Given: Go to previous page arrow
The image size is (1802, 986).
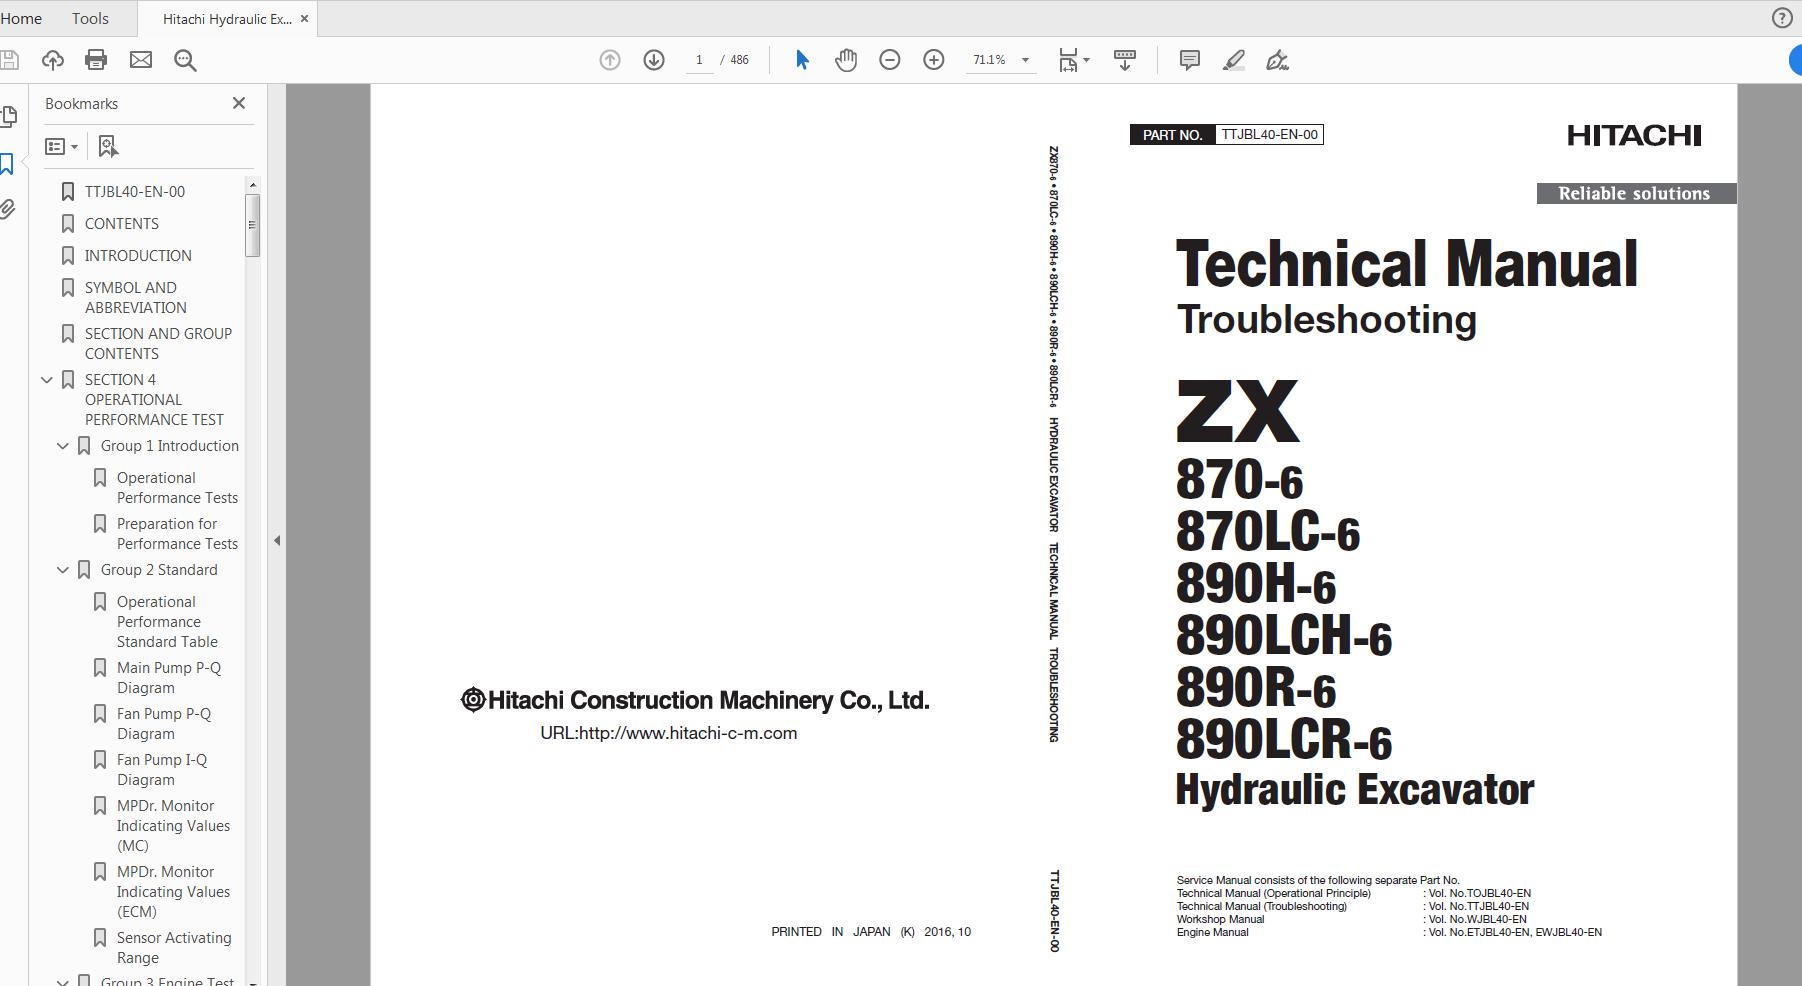Looking at the screenshot, I should (610, 60).
